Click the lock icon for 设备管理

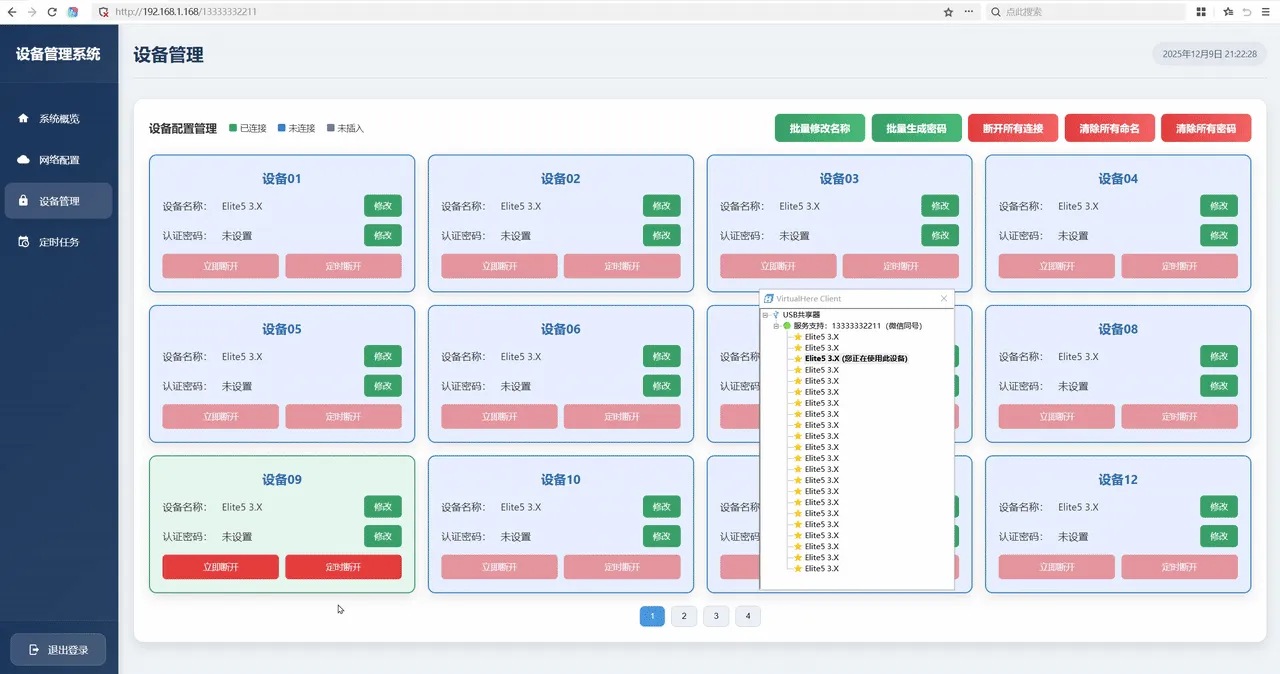pyautogui.click(x=23, y=201)
